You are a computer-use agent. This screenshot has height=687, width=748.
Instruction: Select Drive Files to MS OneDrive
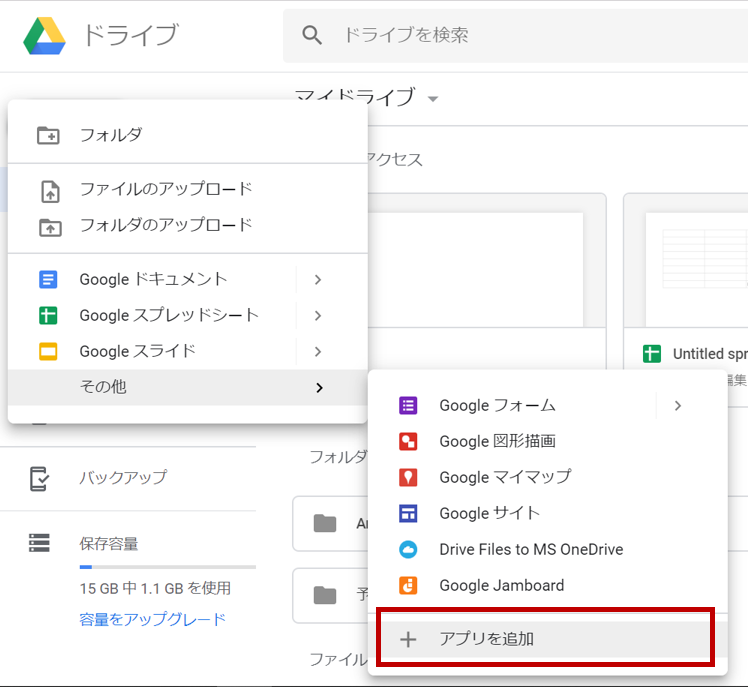point(548,550)
